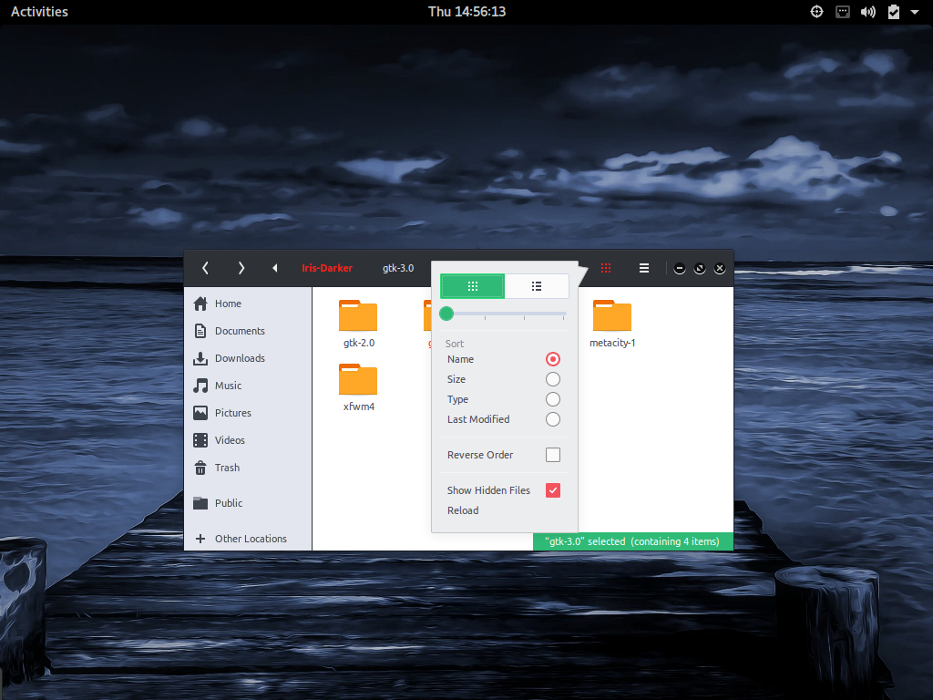Click the crosshair tray icon in top bar
Image resolution: width=933 pixels, height=700 pixels.
coord(816,11)
